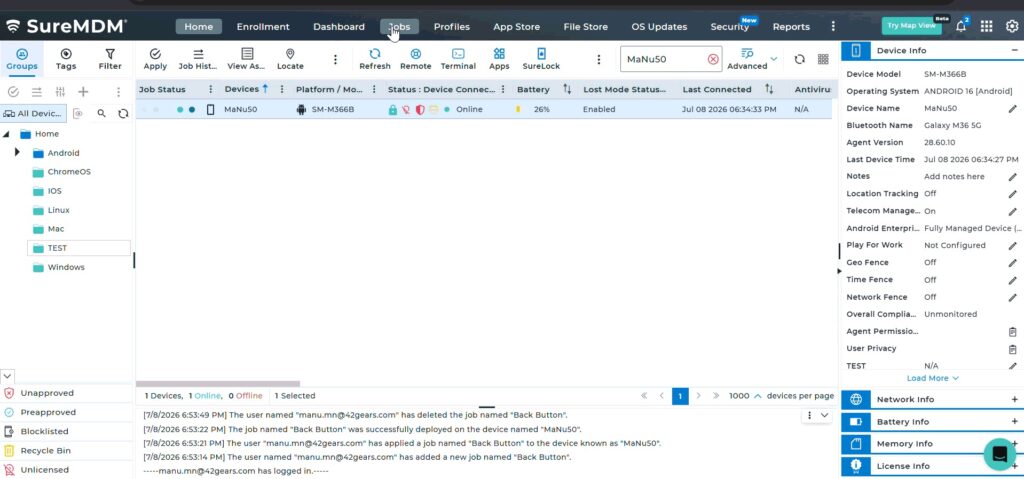Go to the Profiles tab
Image resolution: width=1024 pixels, height=479 pixels.
451,27
